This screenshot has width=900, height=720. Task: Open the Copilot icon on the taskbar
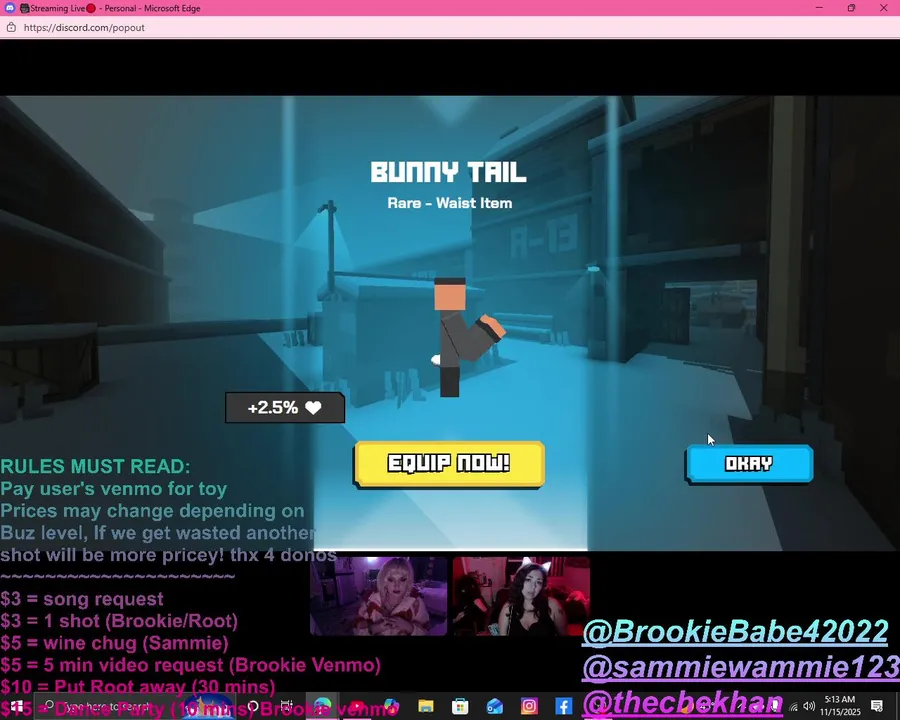(x=391, y=706)
